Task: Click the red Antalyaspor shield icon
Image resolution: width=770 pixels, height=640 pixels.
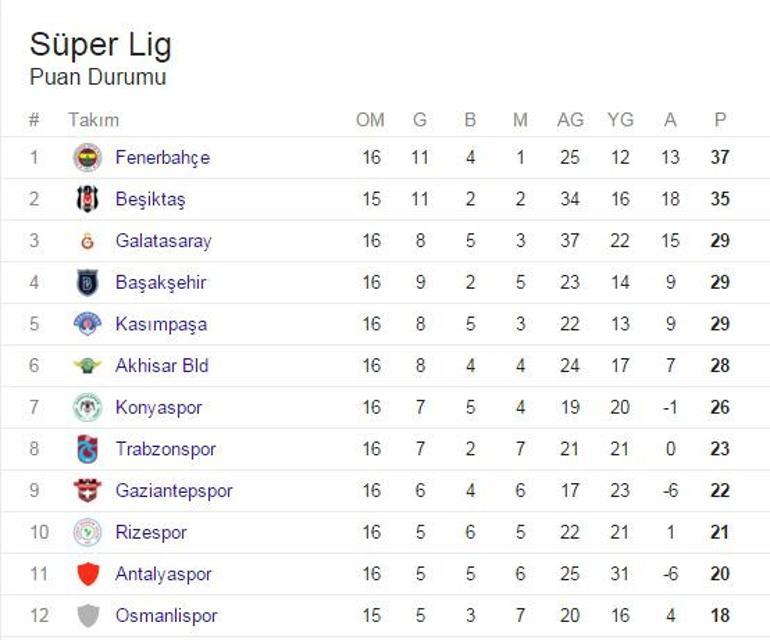Action: pos(88,574)
